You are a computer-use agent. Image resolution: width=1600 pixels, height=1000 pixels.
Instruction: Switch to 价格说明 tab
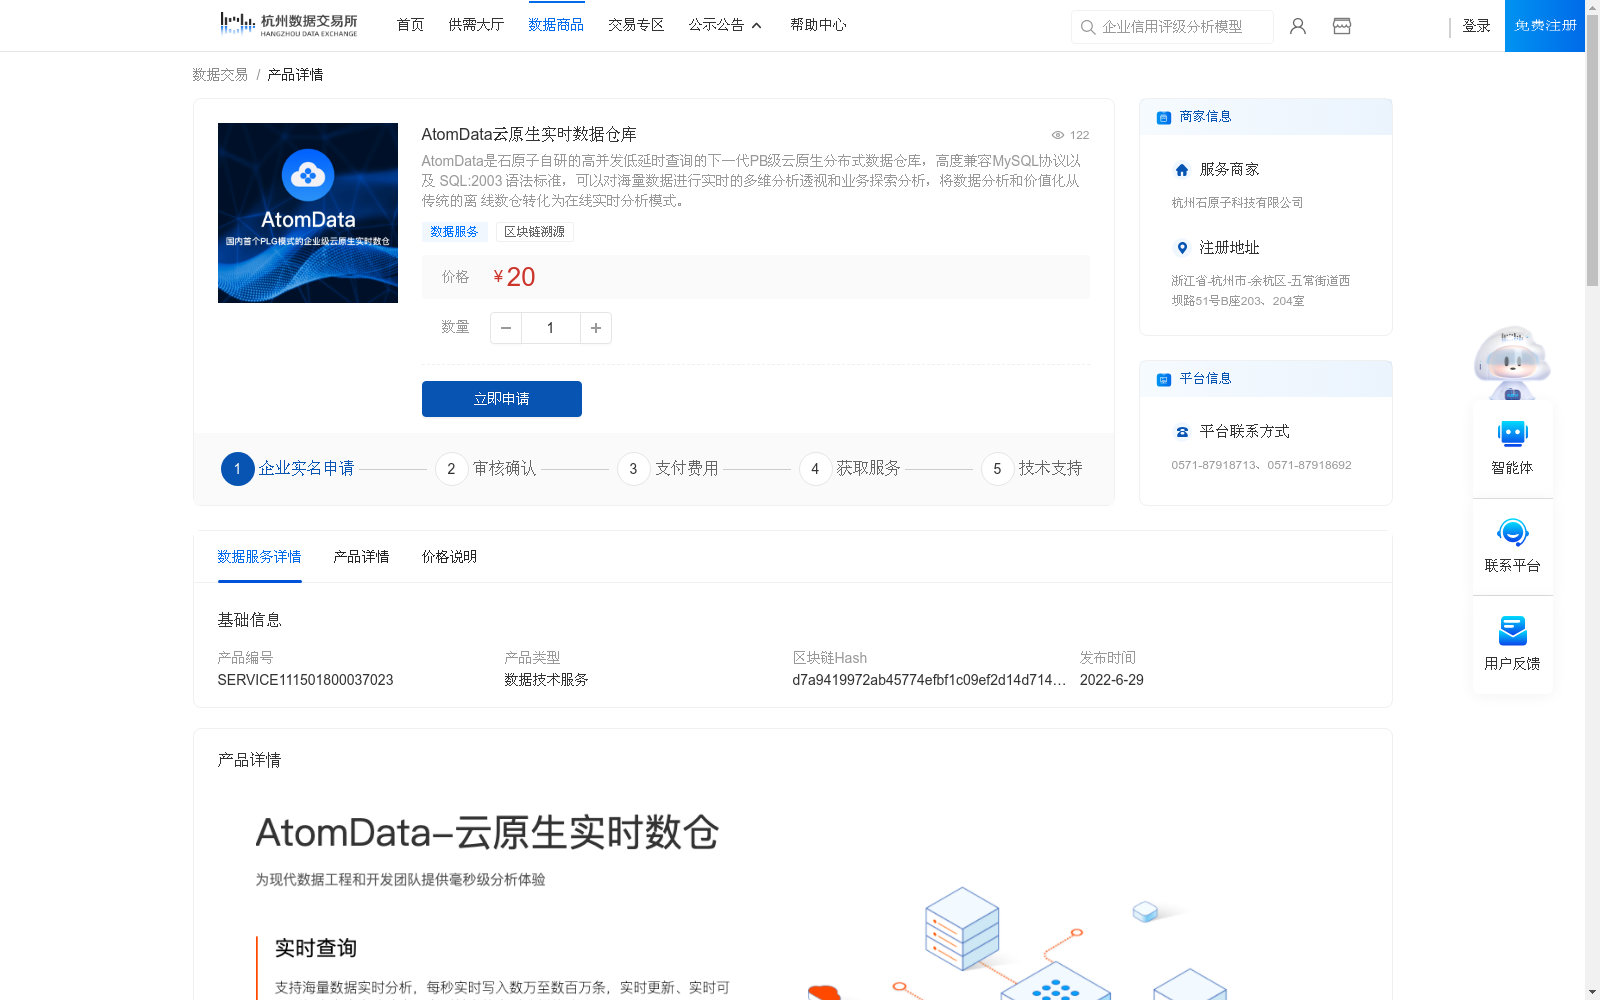(x=449, y=557)
